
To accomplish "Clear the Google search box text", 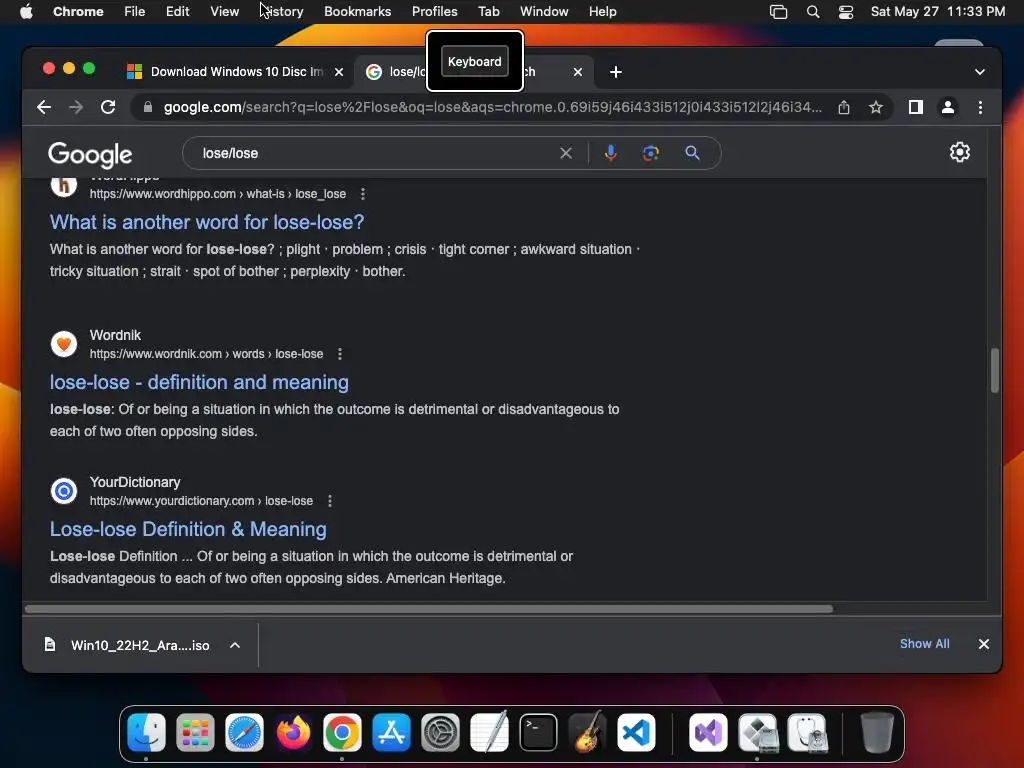I will pos(566,153).
